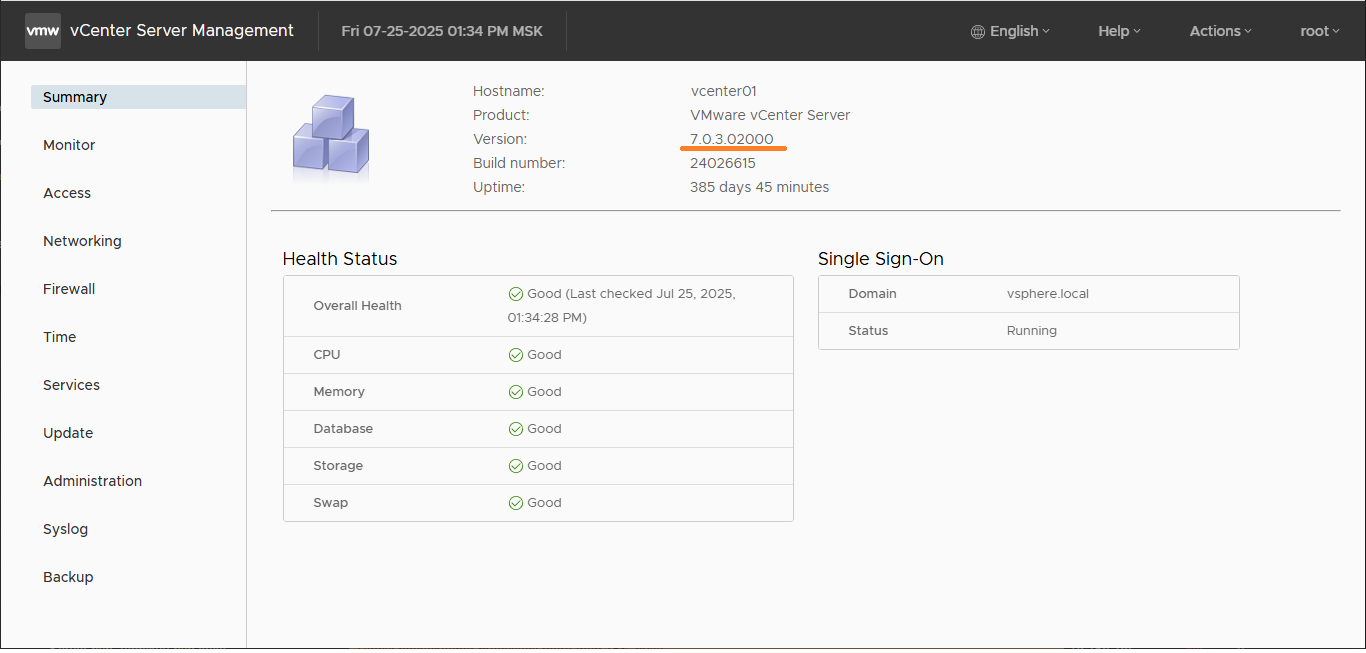Click the Overall Health green check icon
1366x653 pixels.
click(x=516, y=294)
